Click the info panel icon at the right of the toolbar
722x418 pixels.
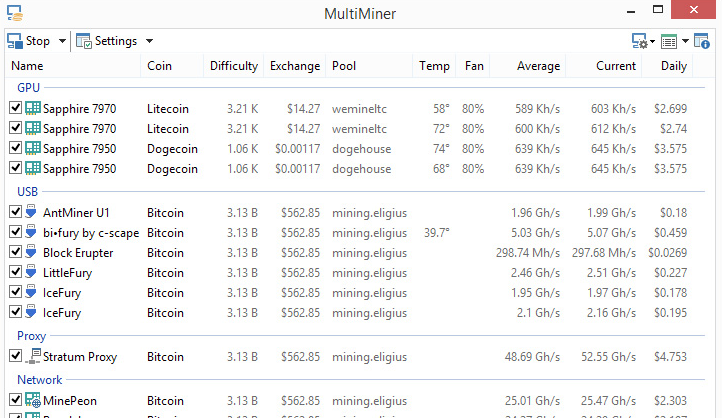tap(701, 41)
